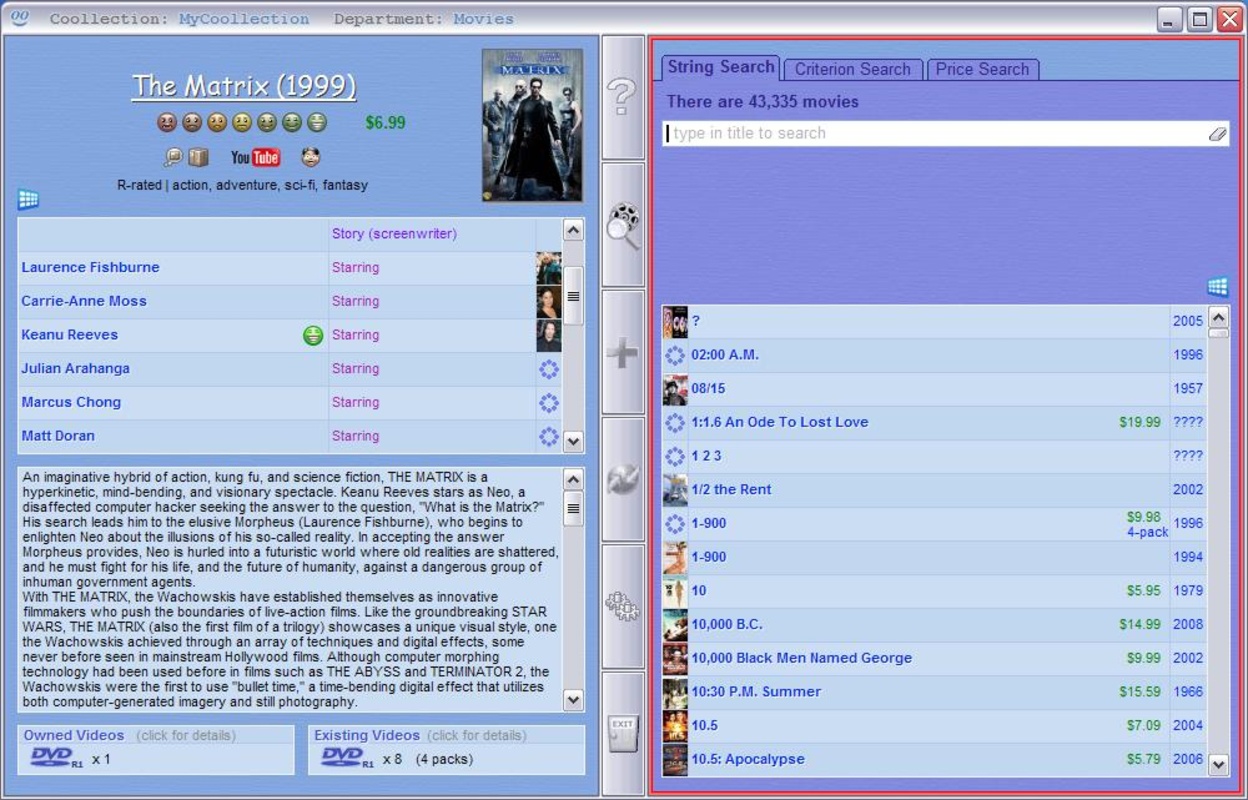The image size is (1248, 800).
Task: Open the YouTube icon for The Matrix
Action: click(x=255, y=157)
